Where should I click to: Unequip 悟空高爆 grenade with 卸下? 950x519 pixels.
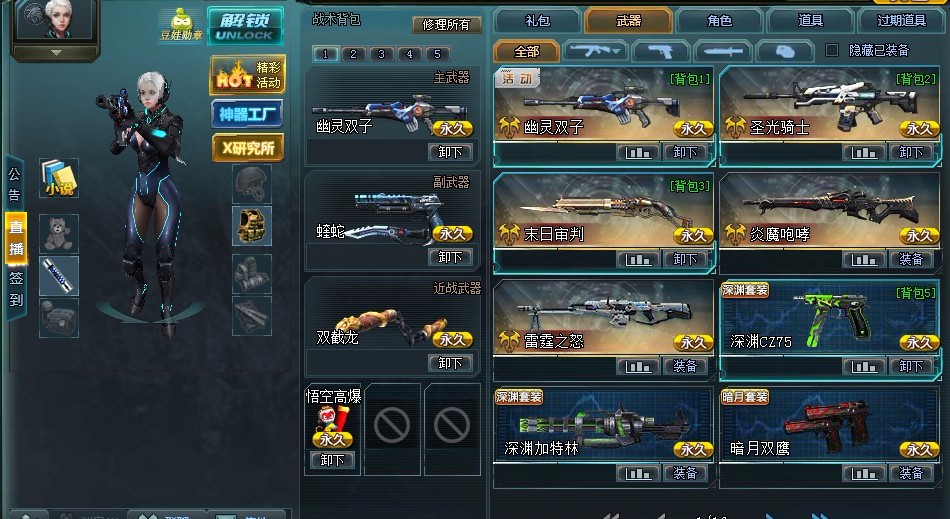point(332,460)
